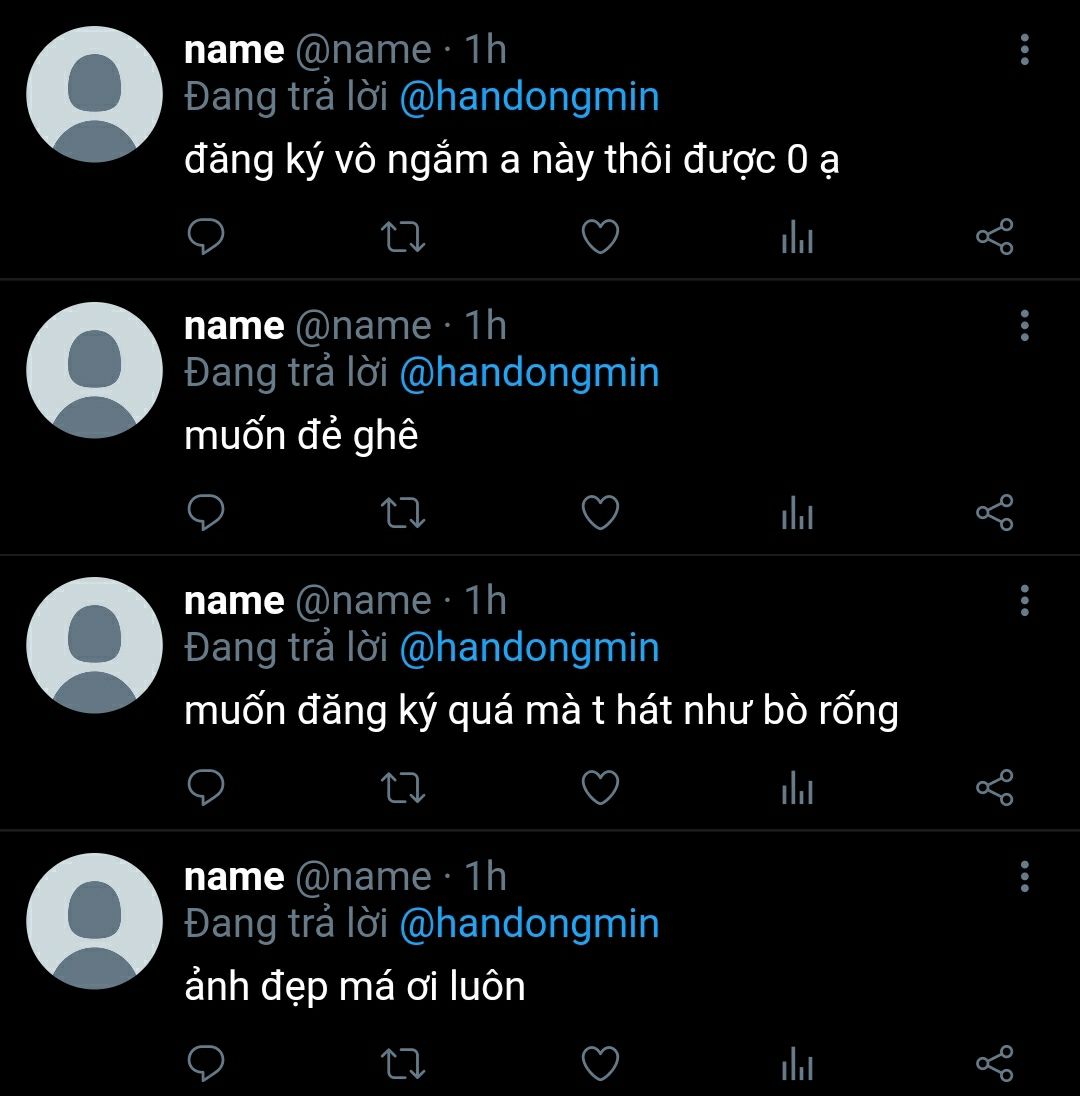This screenshot has height=1096, width=1080.
Task: Reply to the 'đăng ký vô ngắm' tweet
Action: (x=206, y=236)
